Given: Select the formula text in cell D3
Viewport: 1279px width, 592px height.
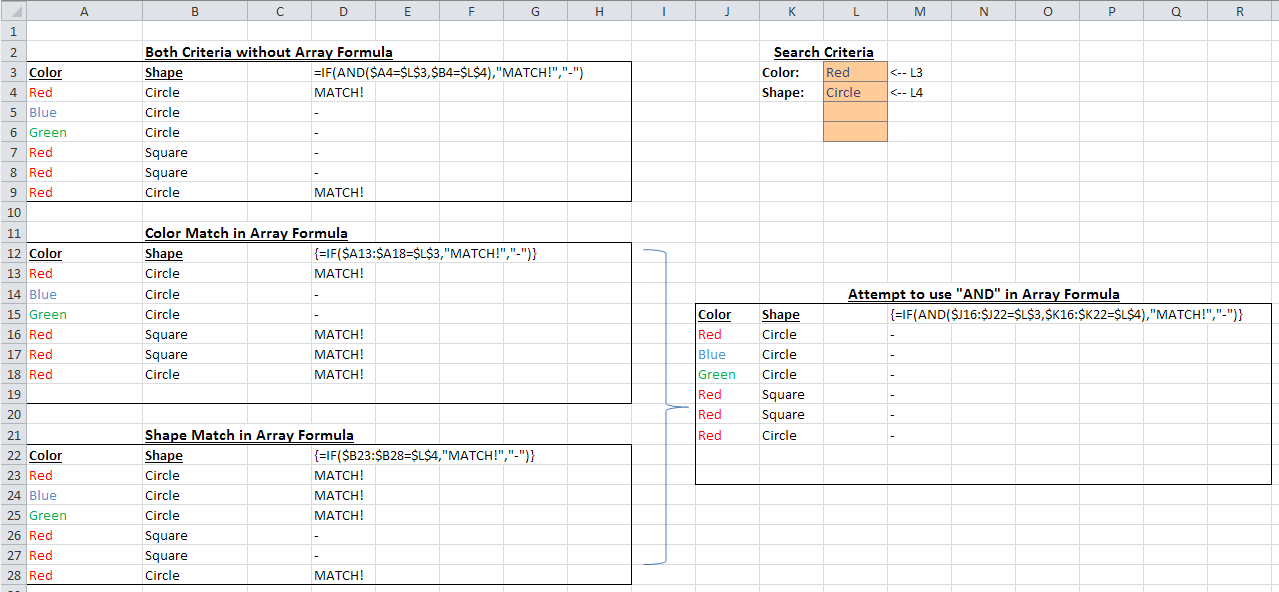Looking at the screenshot, I should click(x=448, y=72).
